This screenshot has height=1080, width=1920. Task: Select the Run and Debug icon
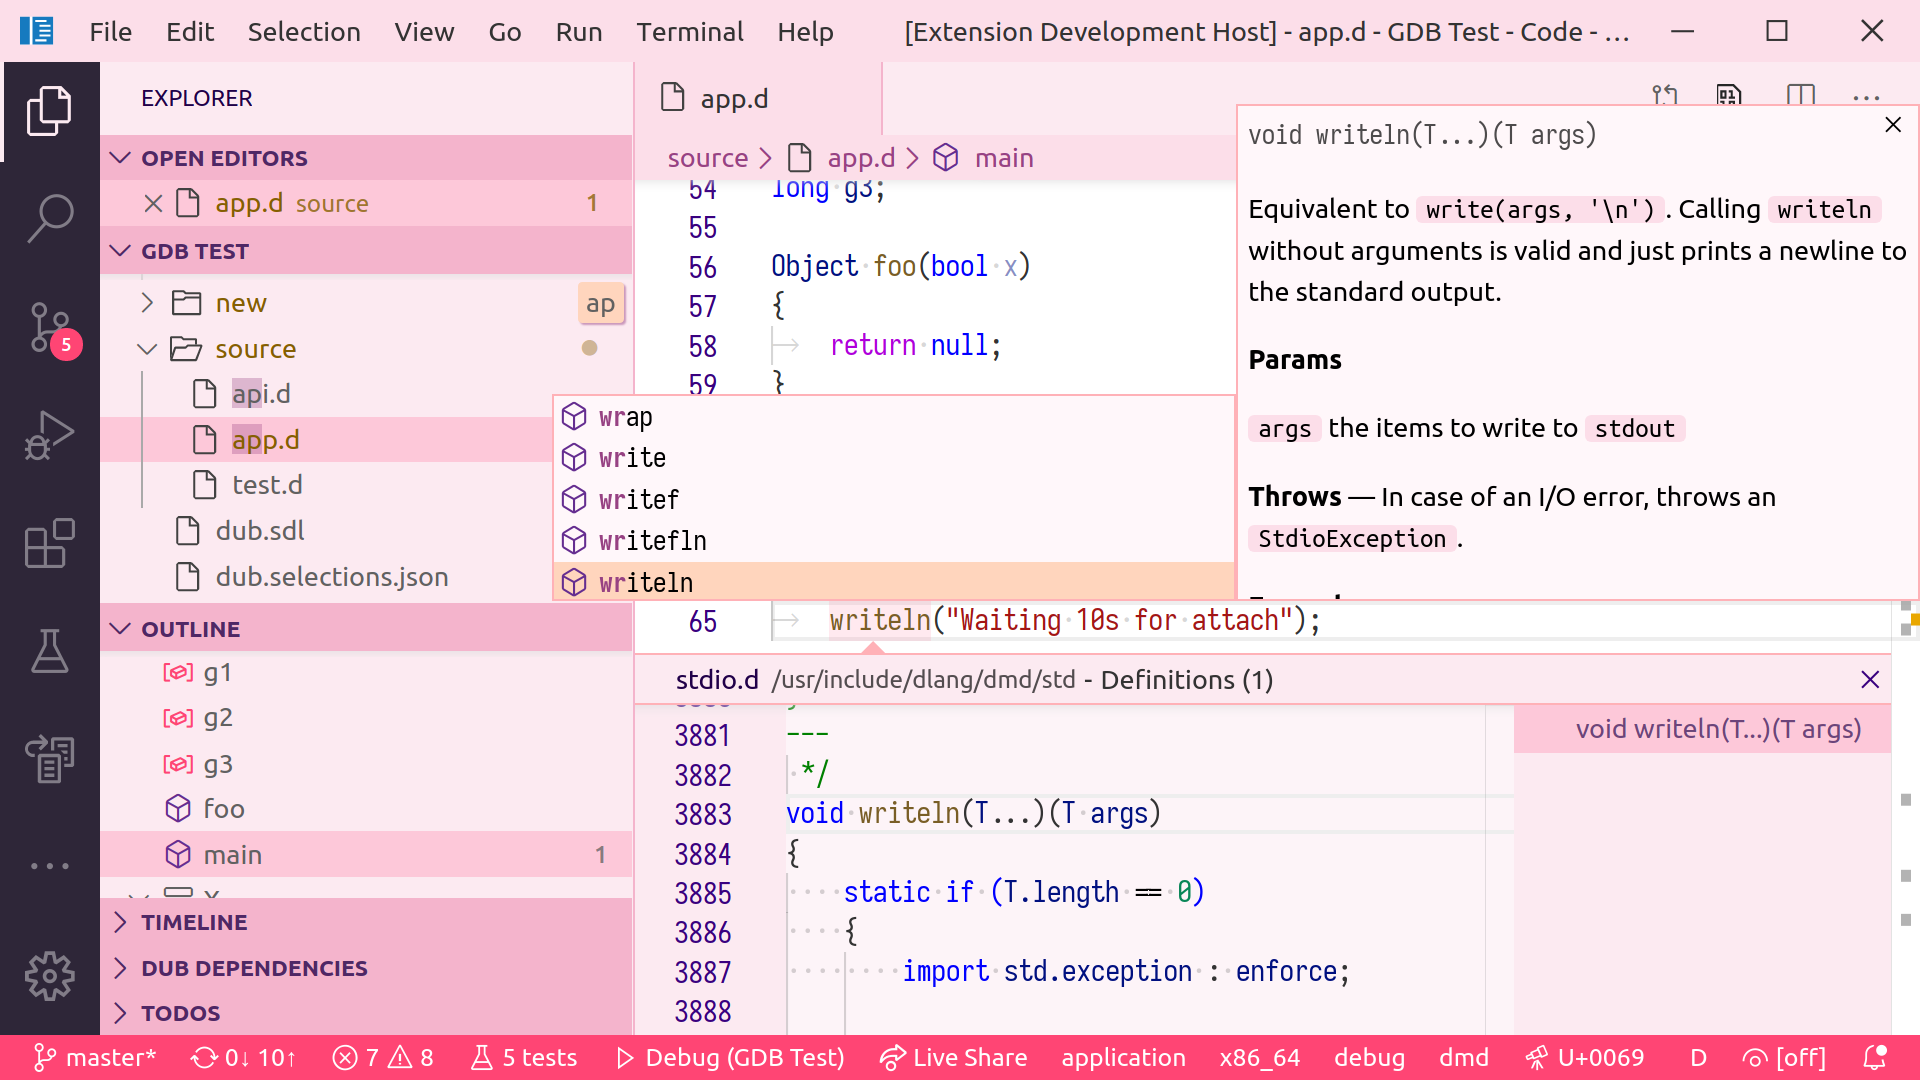(50, 435)
